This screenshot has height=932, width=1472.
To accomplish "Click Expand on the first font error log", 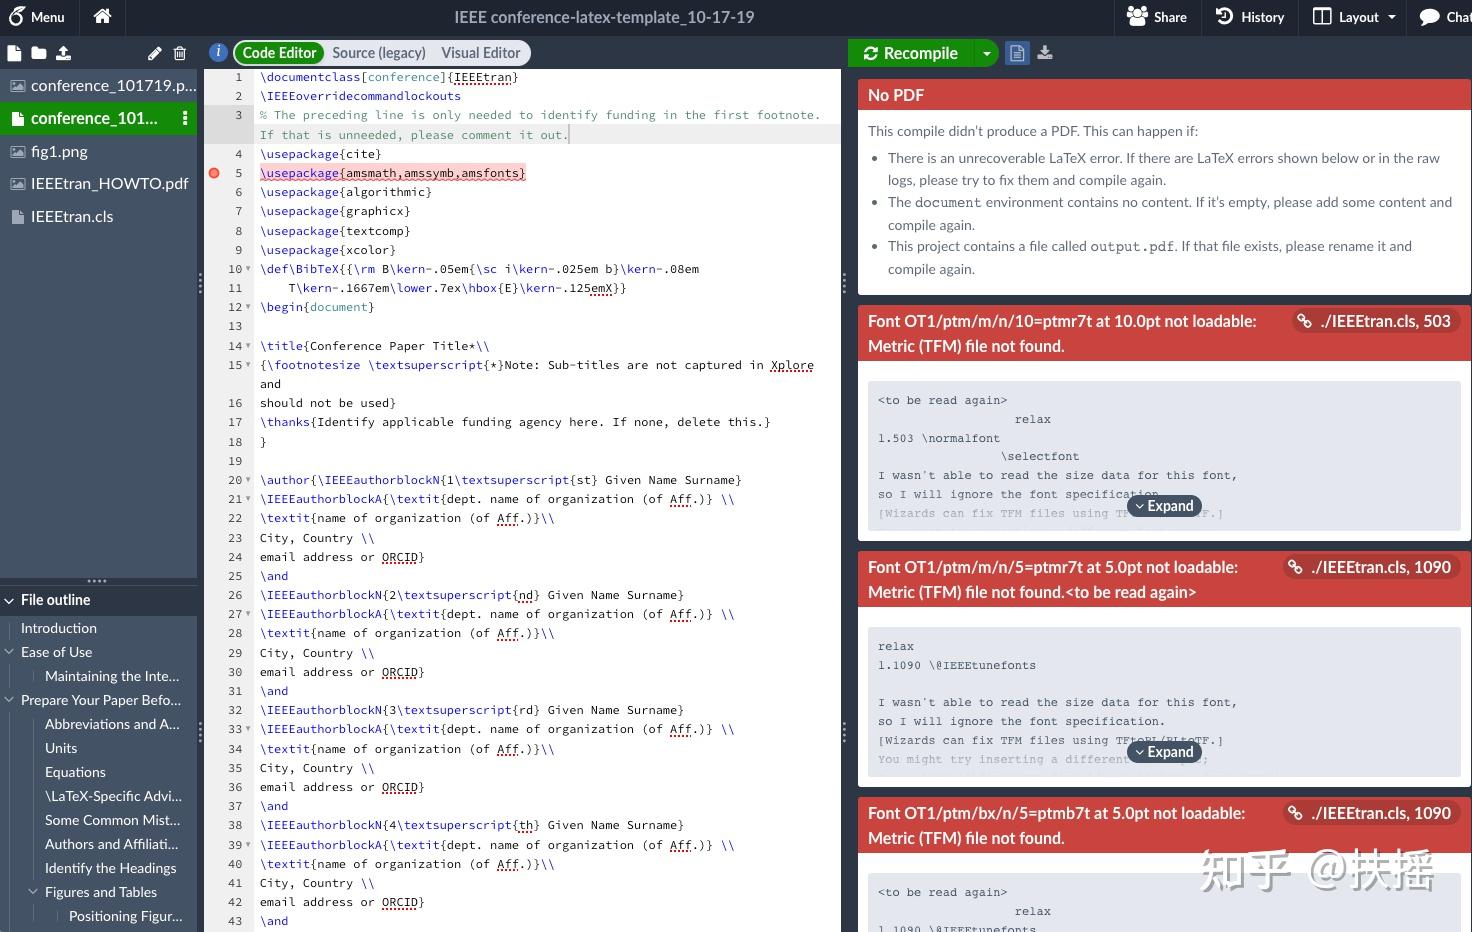I will [1164, 505].
